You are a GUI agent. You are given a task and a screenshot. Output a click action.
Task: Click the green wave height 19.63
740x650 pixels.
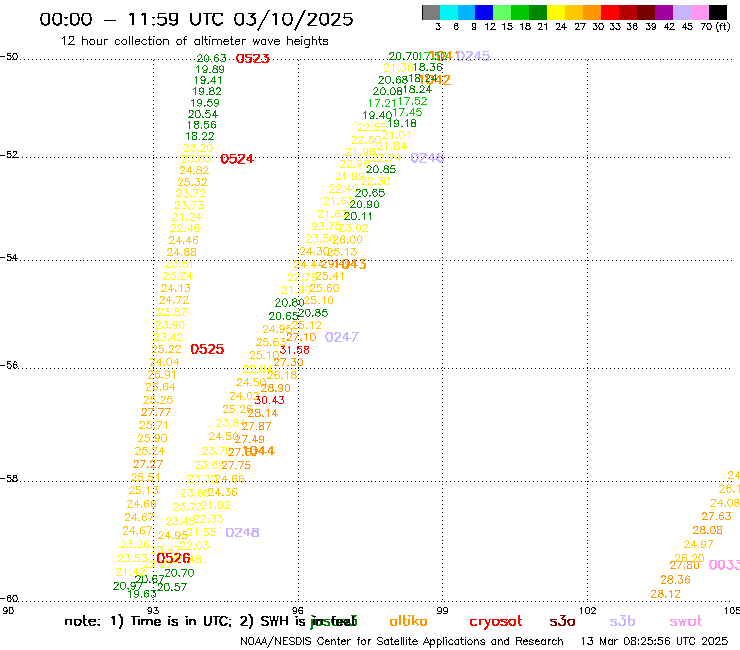[x=142, y=594]
